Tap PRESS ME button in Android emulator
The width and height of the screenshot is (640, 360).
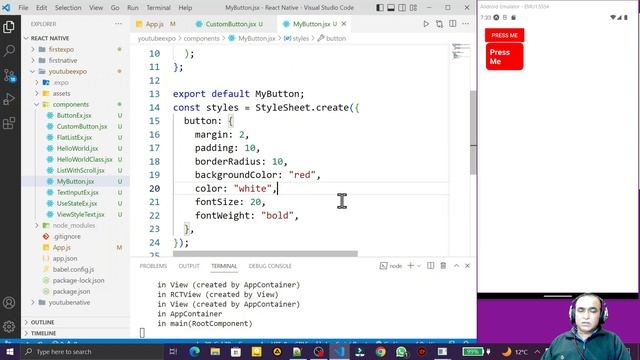[x=504, y=35]
